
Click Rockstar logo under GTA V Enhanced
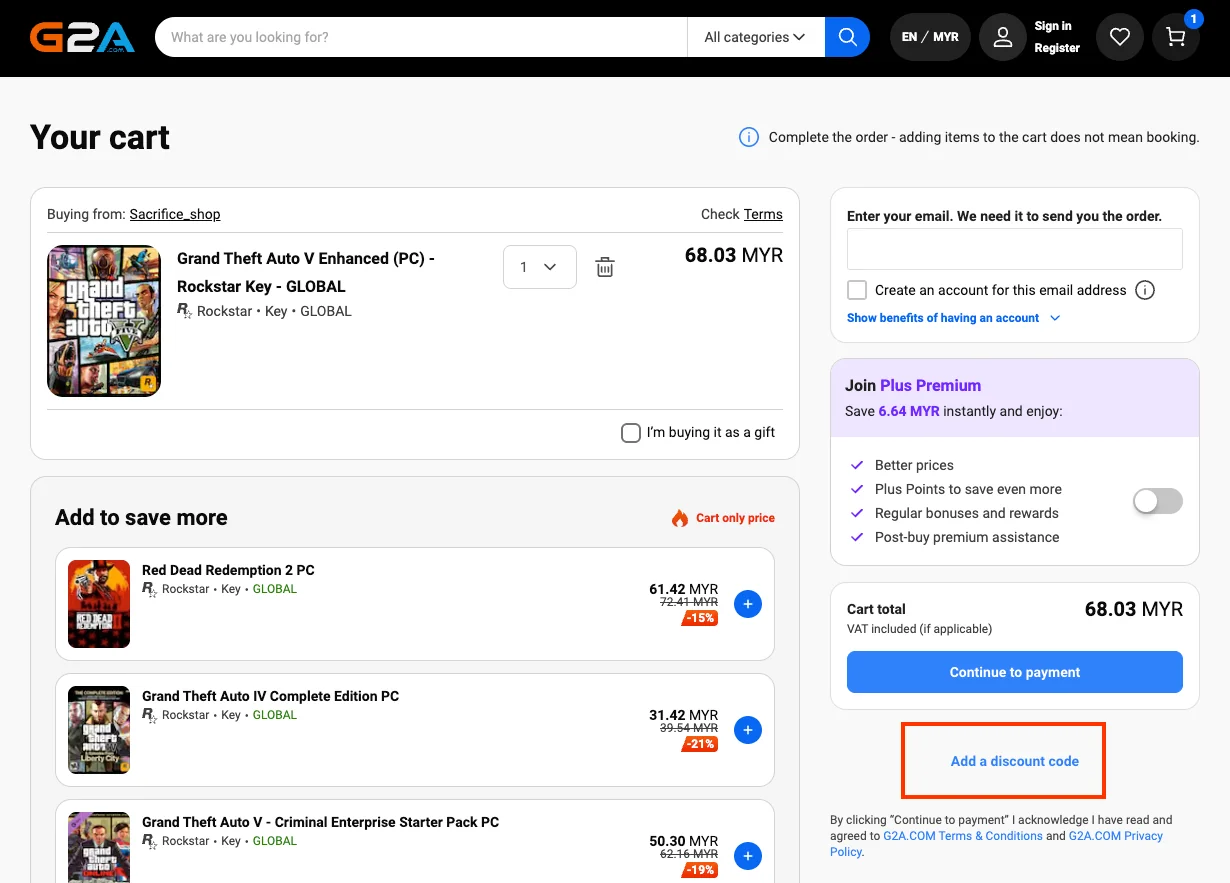click(x=185, y=311)
